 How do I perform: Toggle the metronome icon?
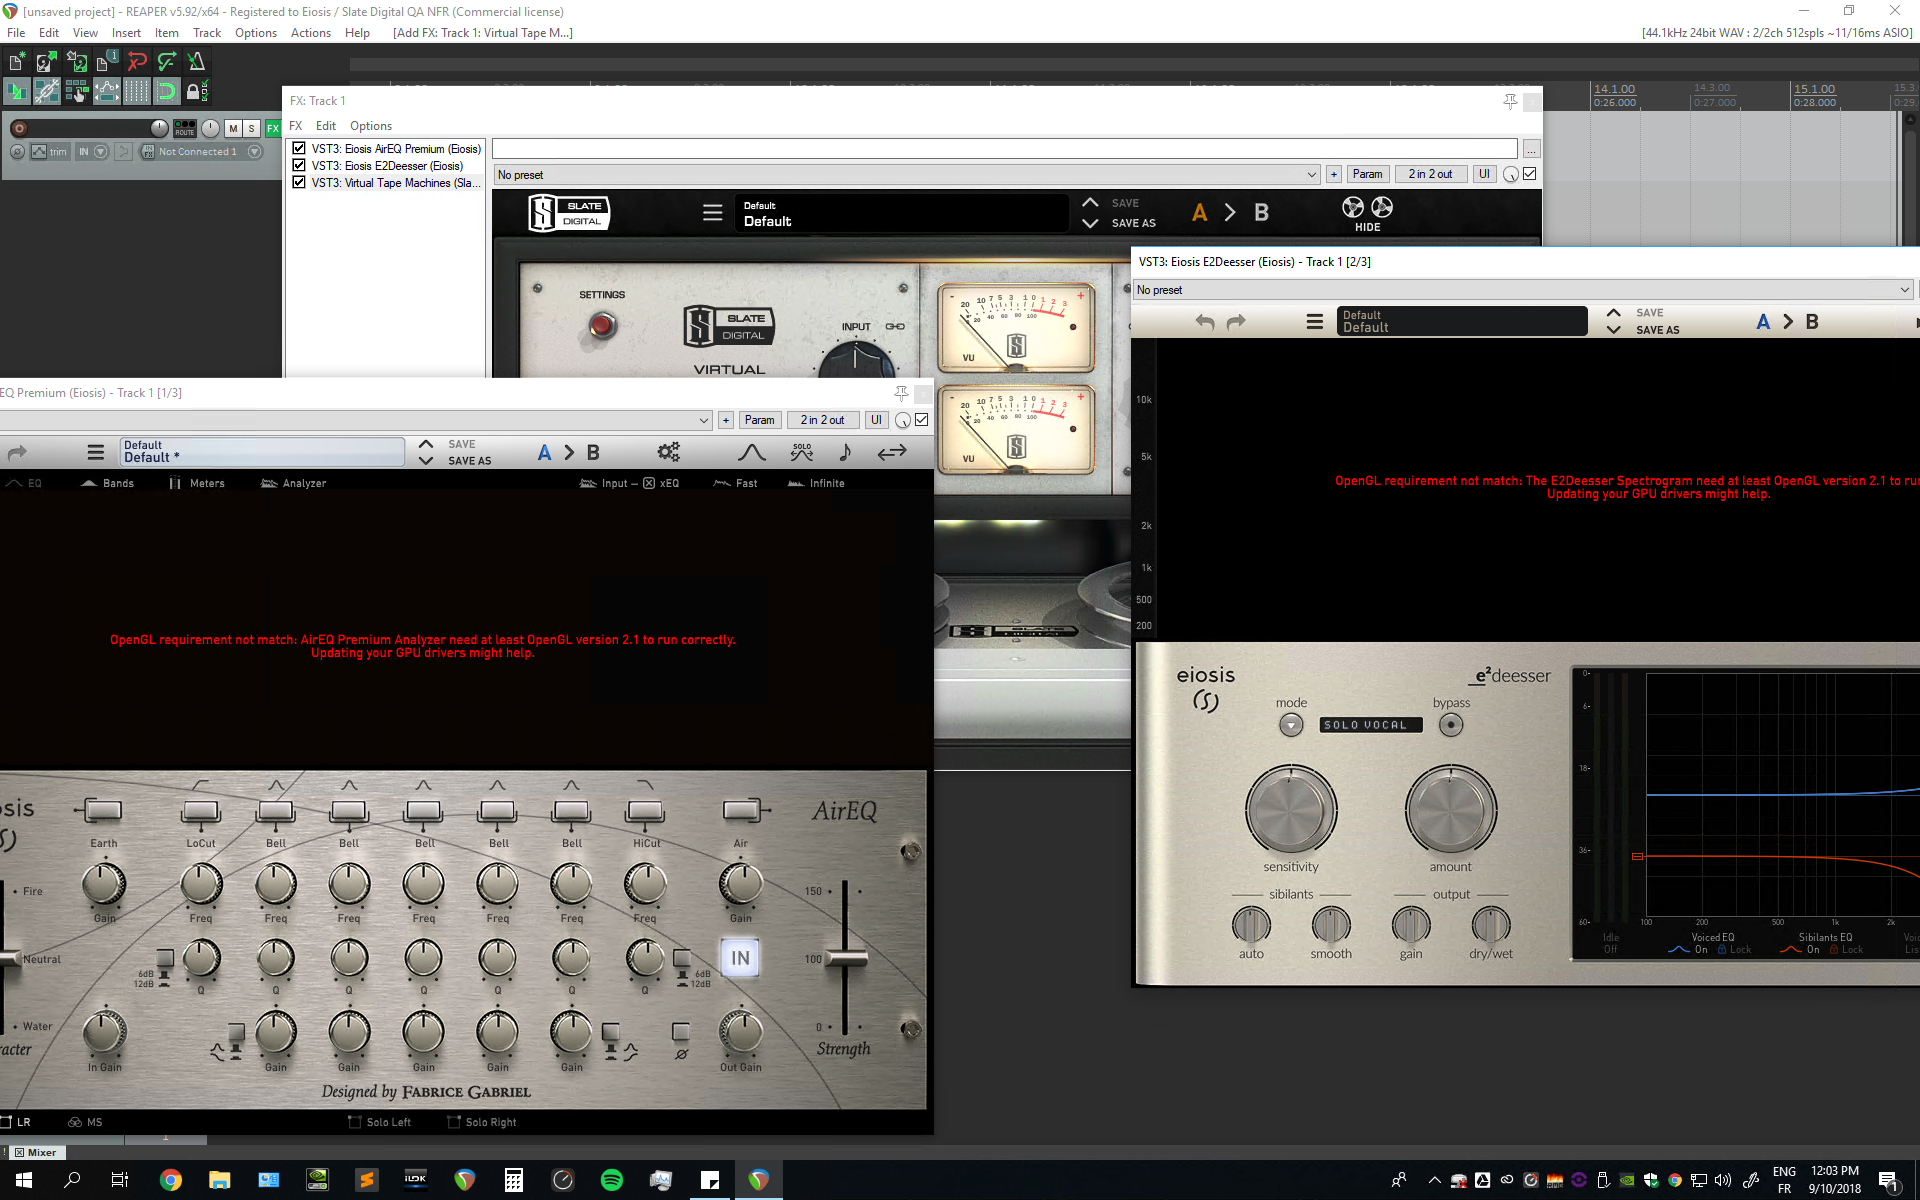197,62
